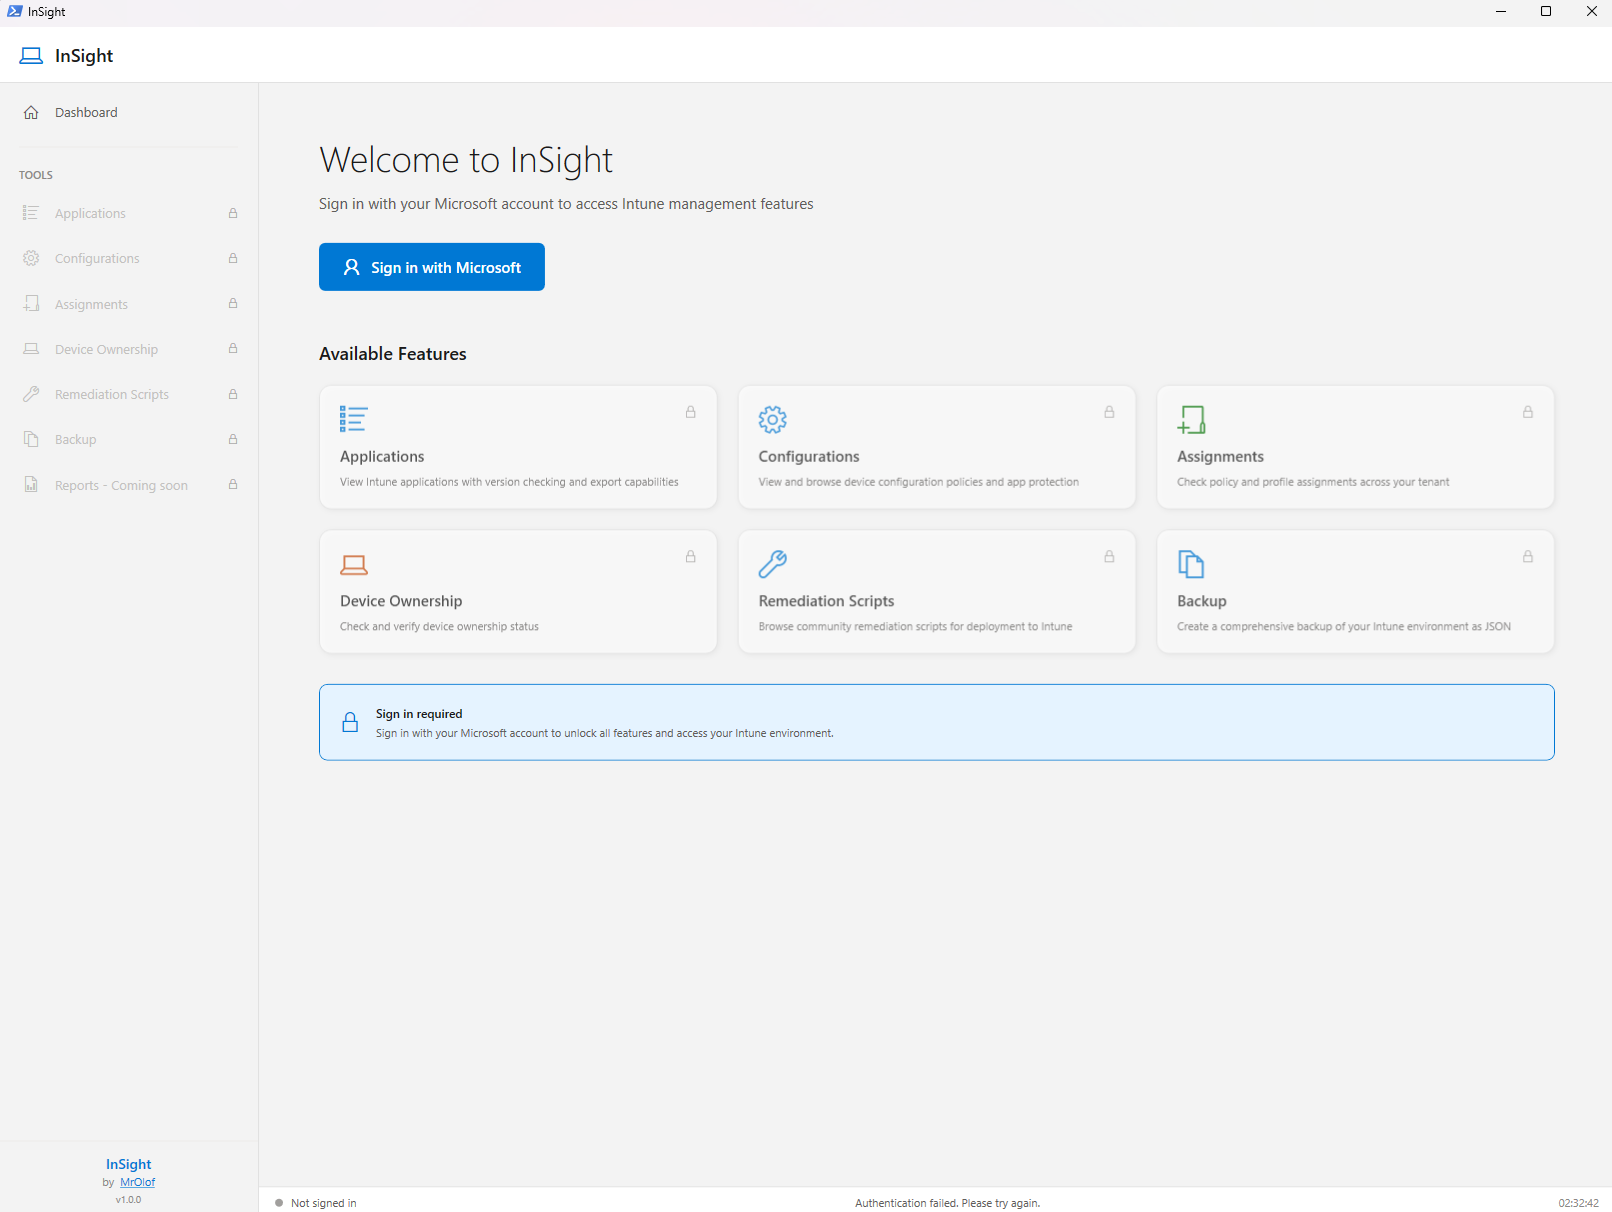Maximize the InSight window
Viewport: 1612px width, 1212px height.
1546,12
